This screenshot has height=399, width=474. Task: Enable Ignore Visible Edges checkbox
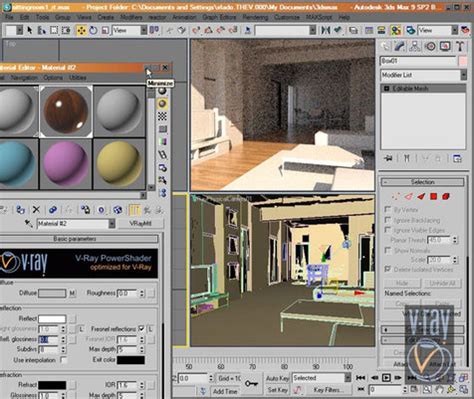(388, 230)
